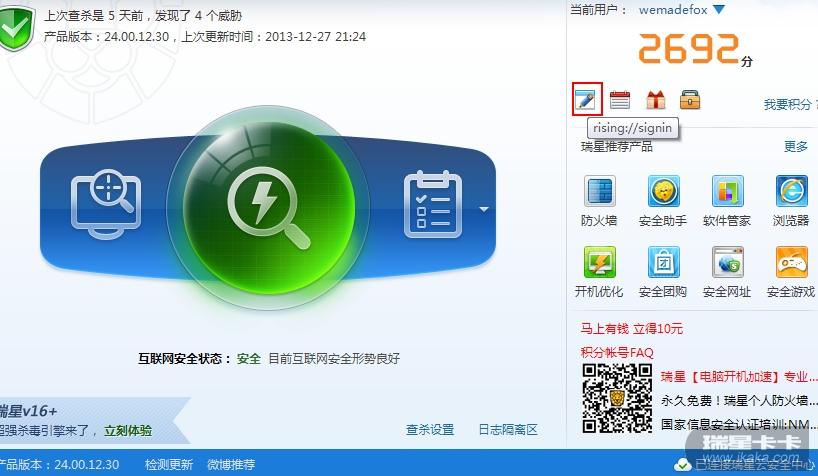This screenshot has width=818, height=476.
Task: Click 检测更新 check for updates
Action: 169,465
